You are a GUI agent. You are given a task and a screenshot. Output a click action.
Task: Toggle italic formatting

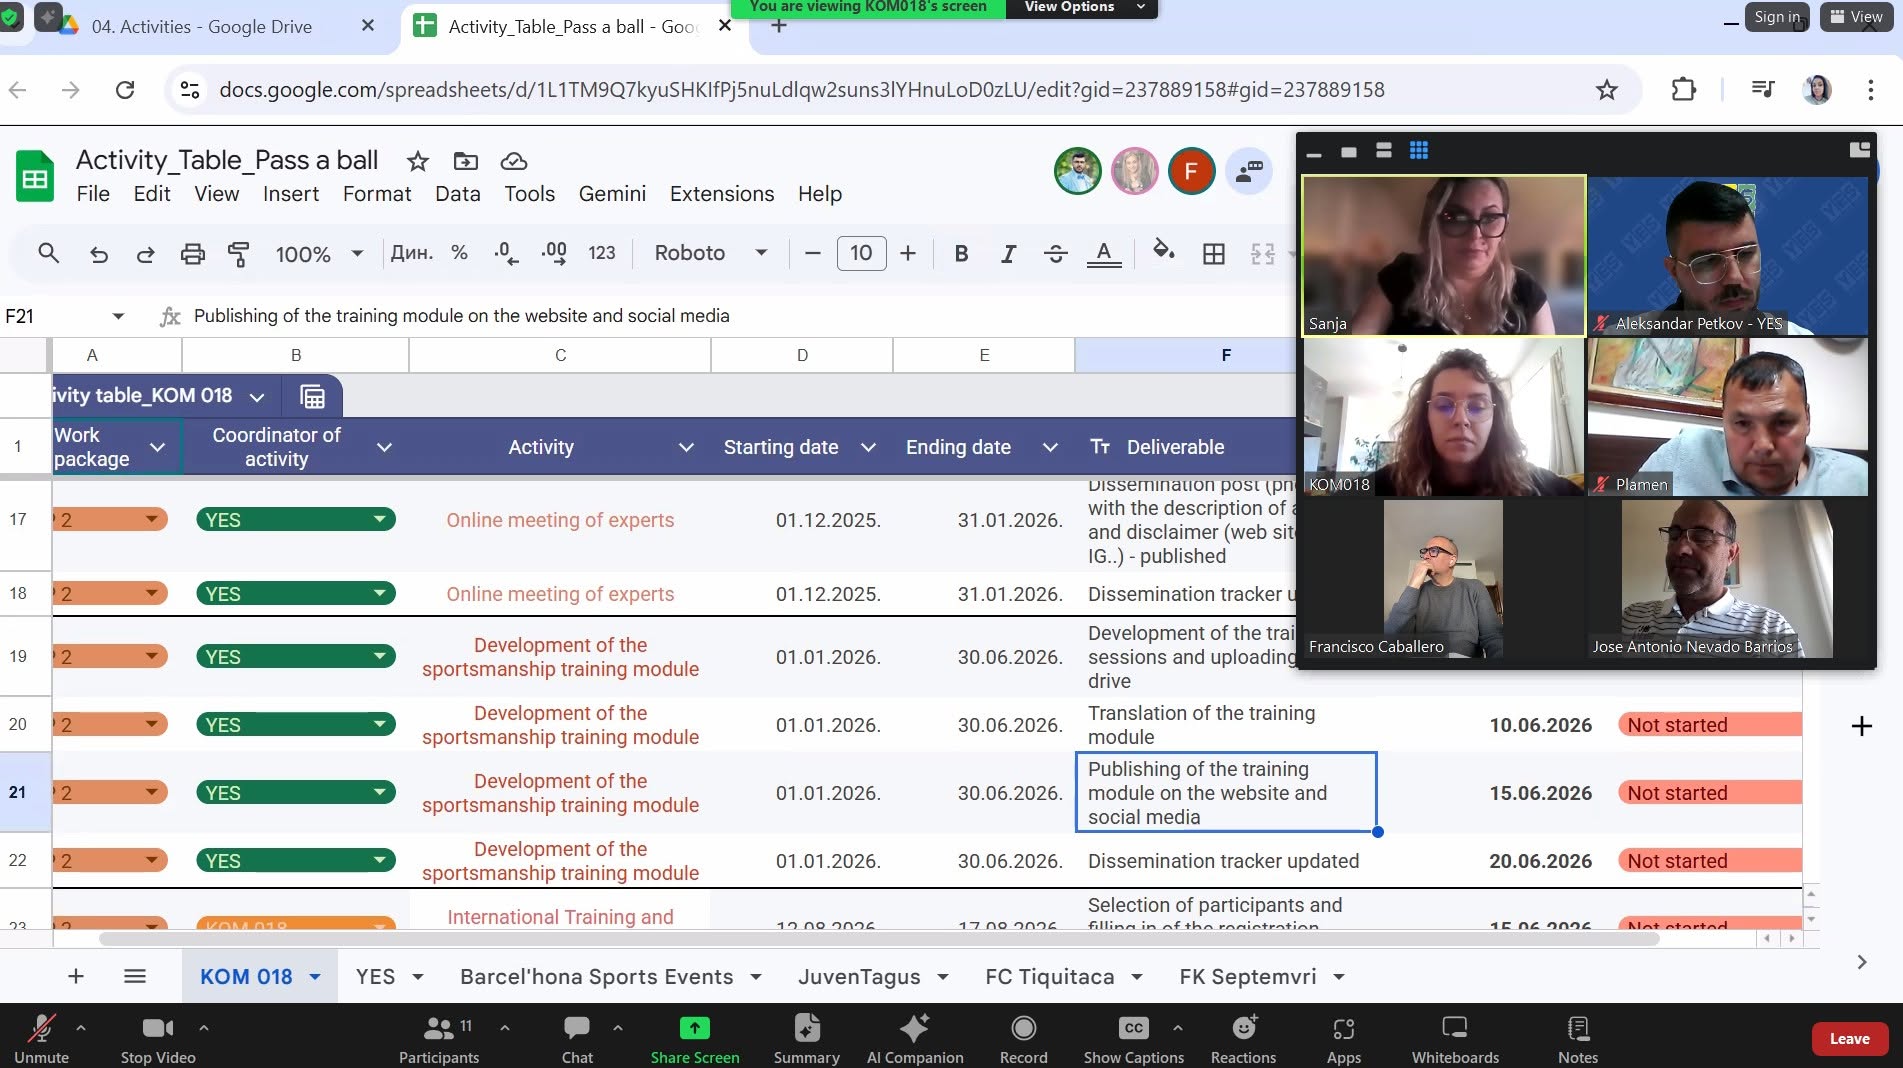pos(1008,253)
